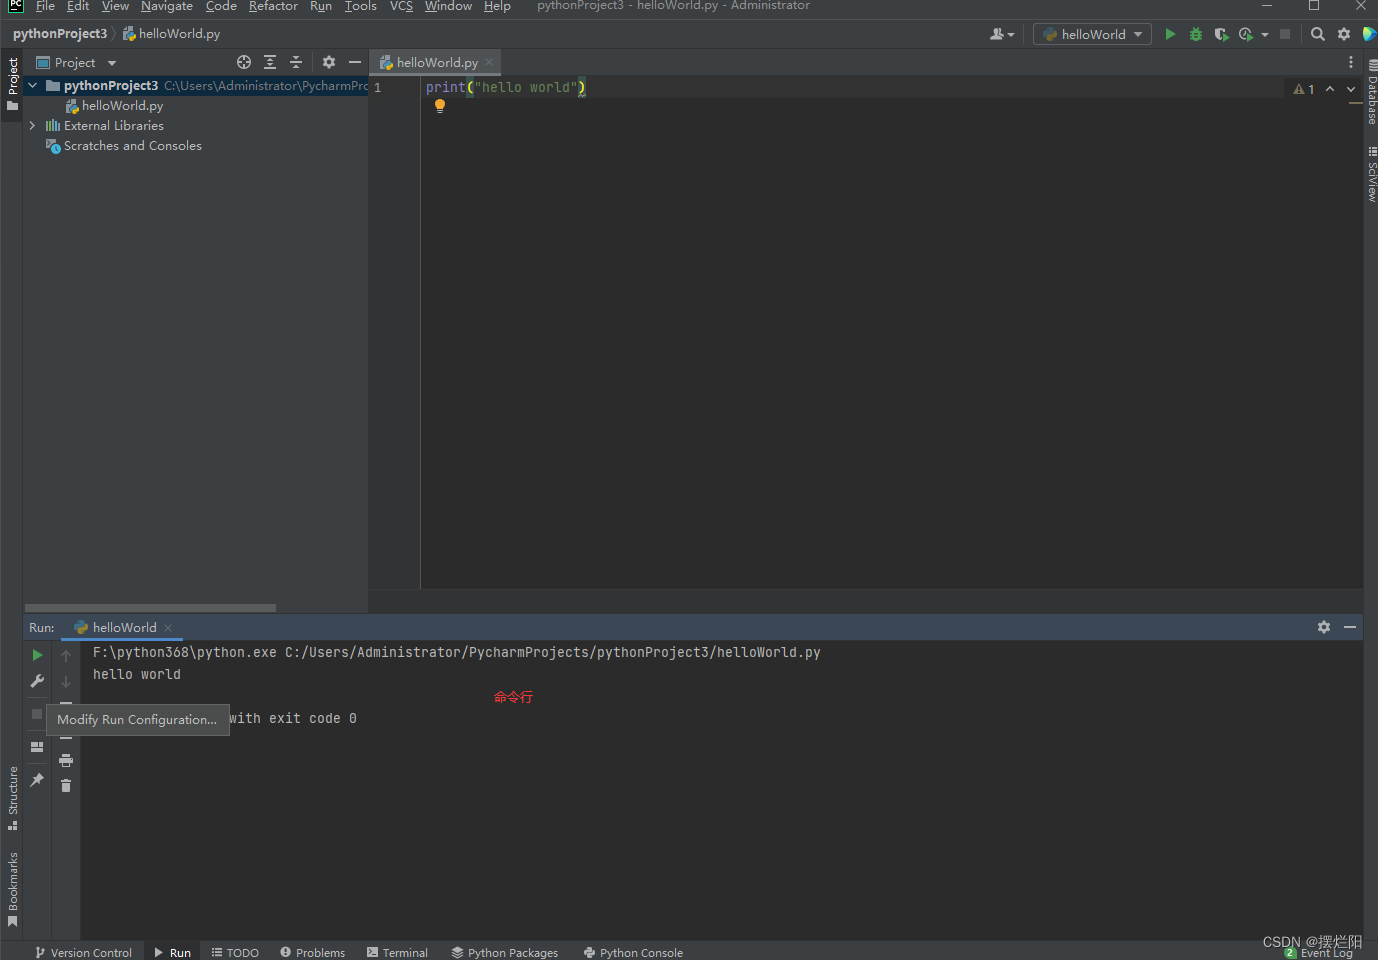This screenshot has height=960, width=1378.
Task: Open the Edit menu
Action: pyautogui.click(x=78, y=6)
